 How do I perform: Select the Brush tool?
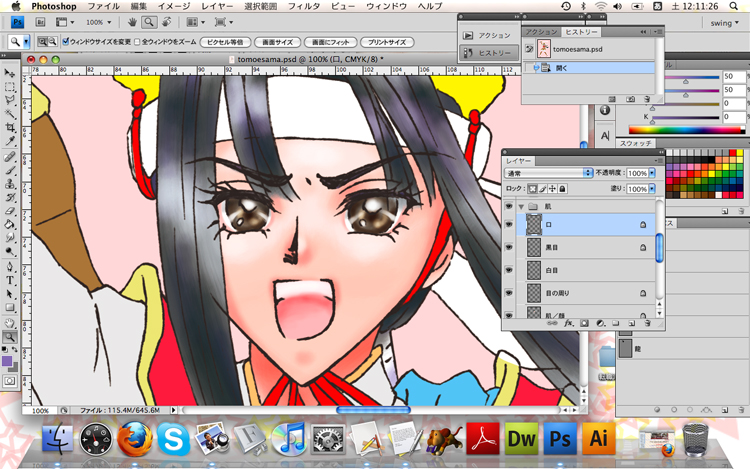click(10, 170)
